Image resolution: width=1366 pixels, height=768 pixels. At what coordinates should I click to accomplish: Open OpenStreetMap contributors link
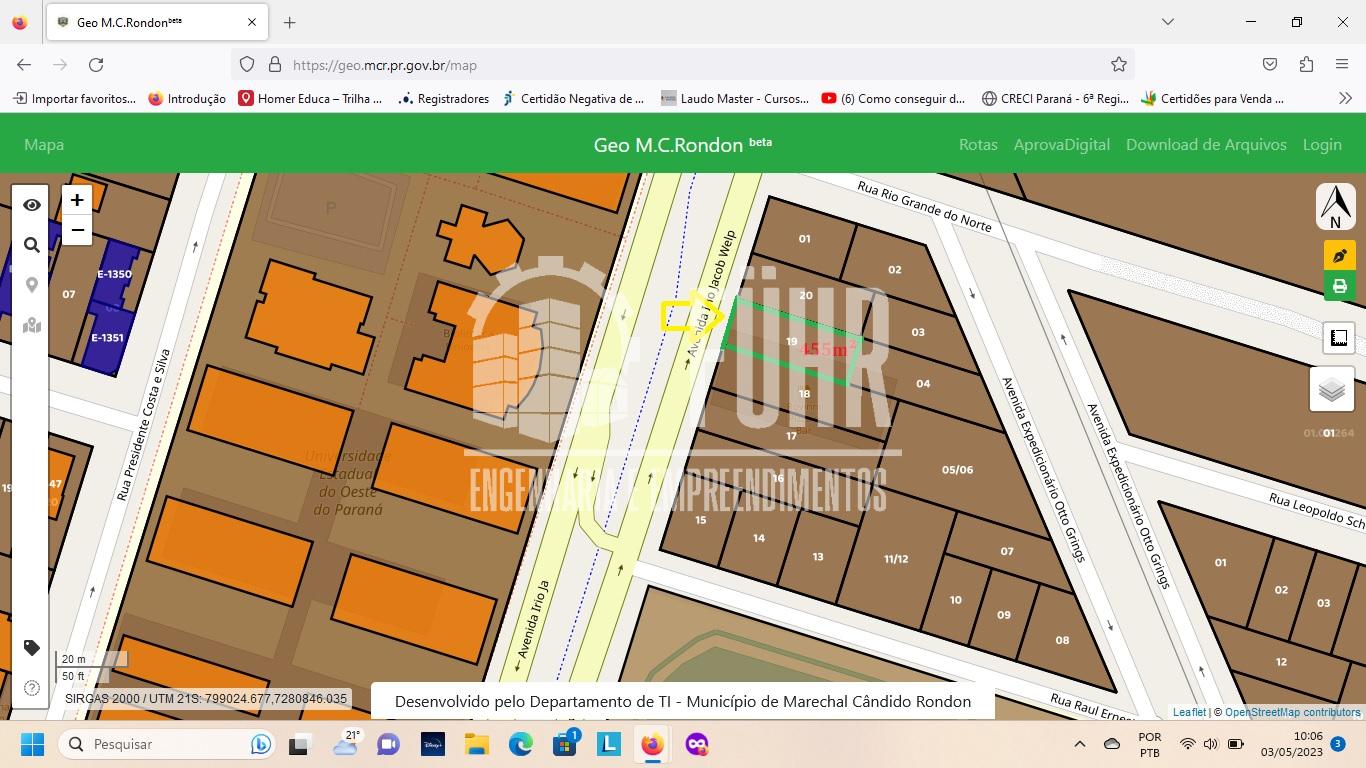(1292, 712)
